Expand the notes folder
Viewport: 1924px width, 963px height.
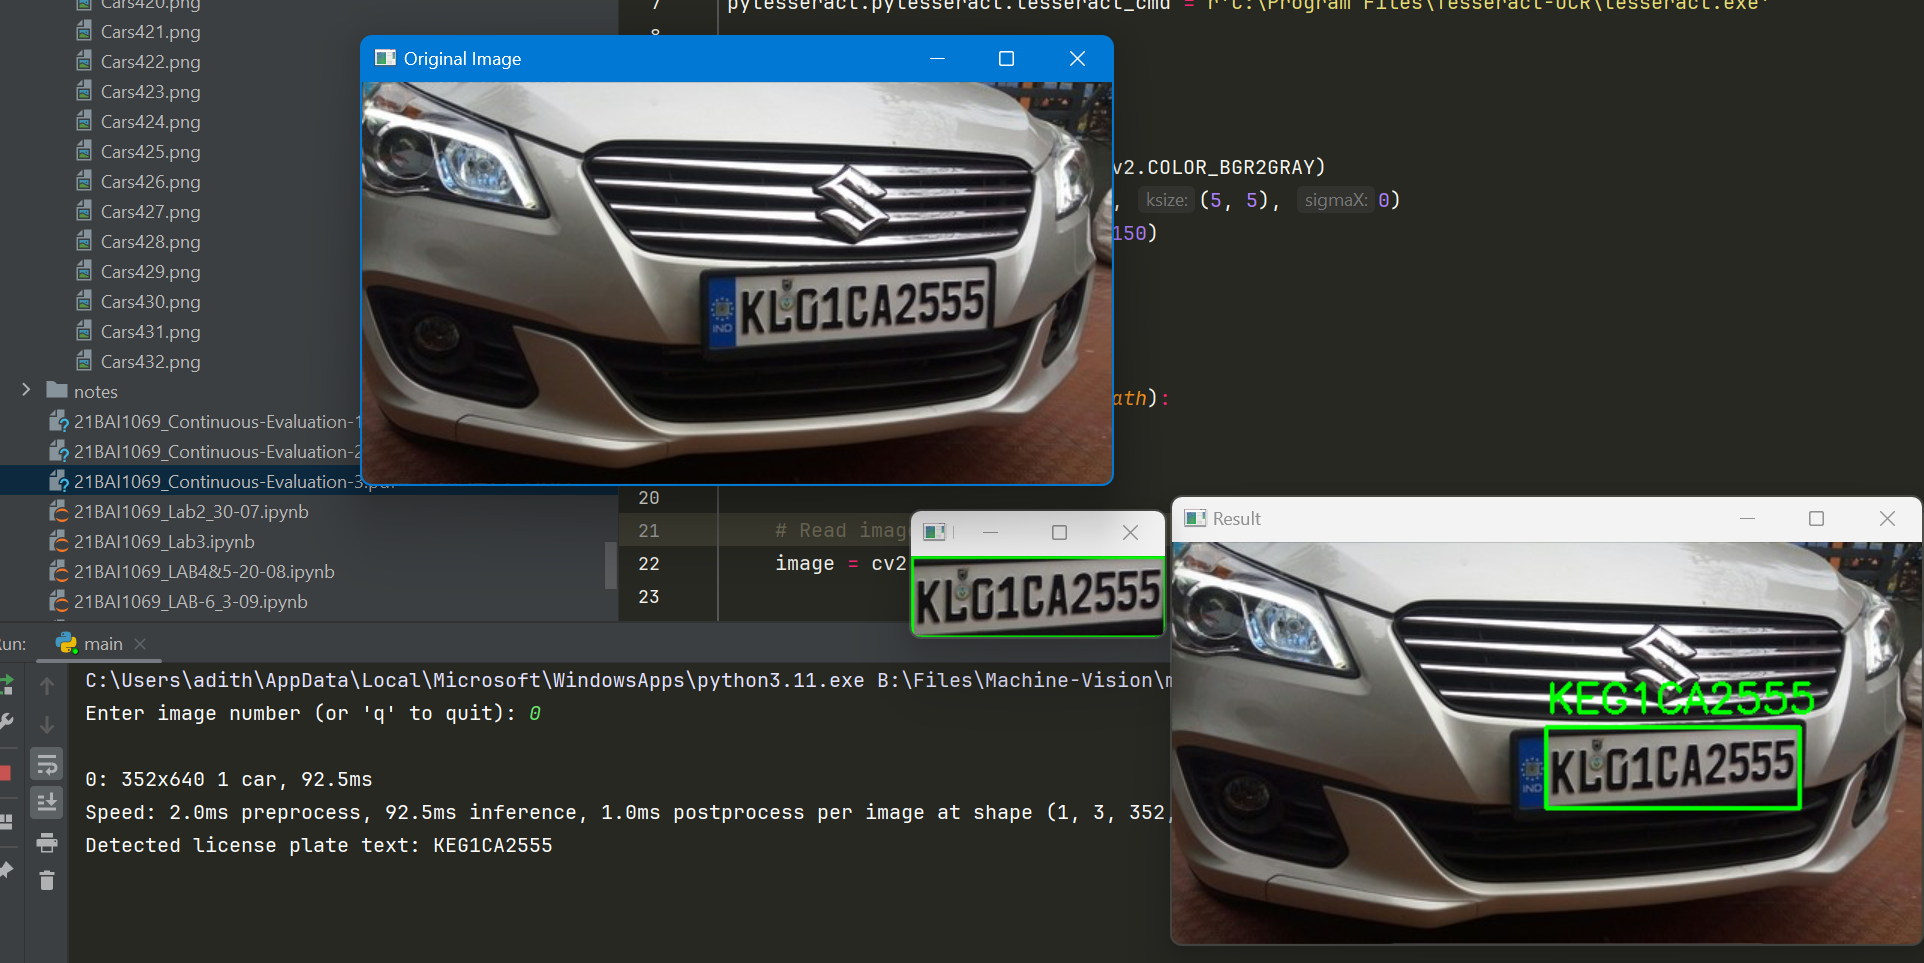[x=27, y=390]
